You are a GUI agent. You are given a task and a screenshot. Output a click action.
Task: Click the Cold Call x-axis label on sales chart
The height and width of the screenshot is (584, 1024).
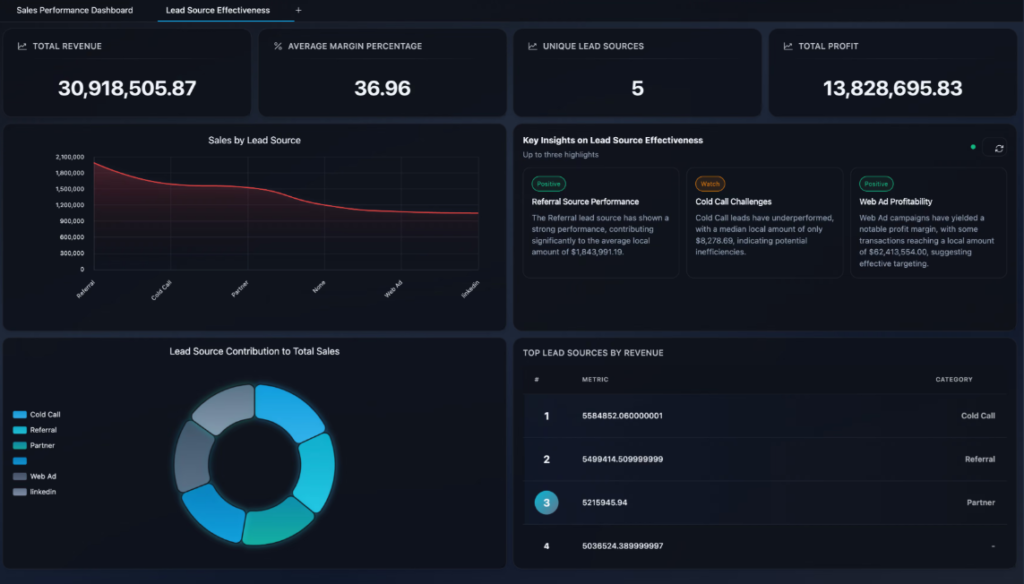161,290
